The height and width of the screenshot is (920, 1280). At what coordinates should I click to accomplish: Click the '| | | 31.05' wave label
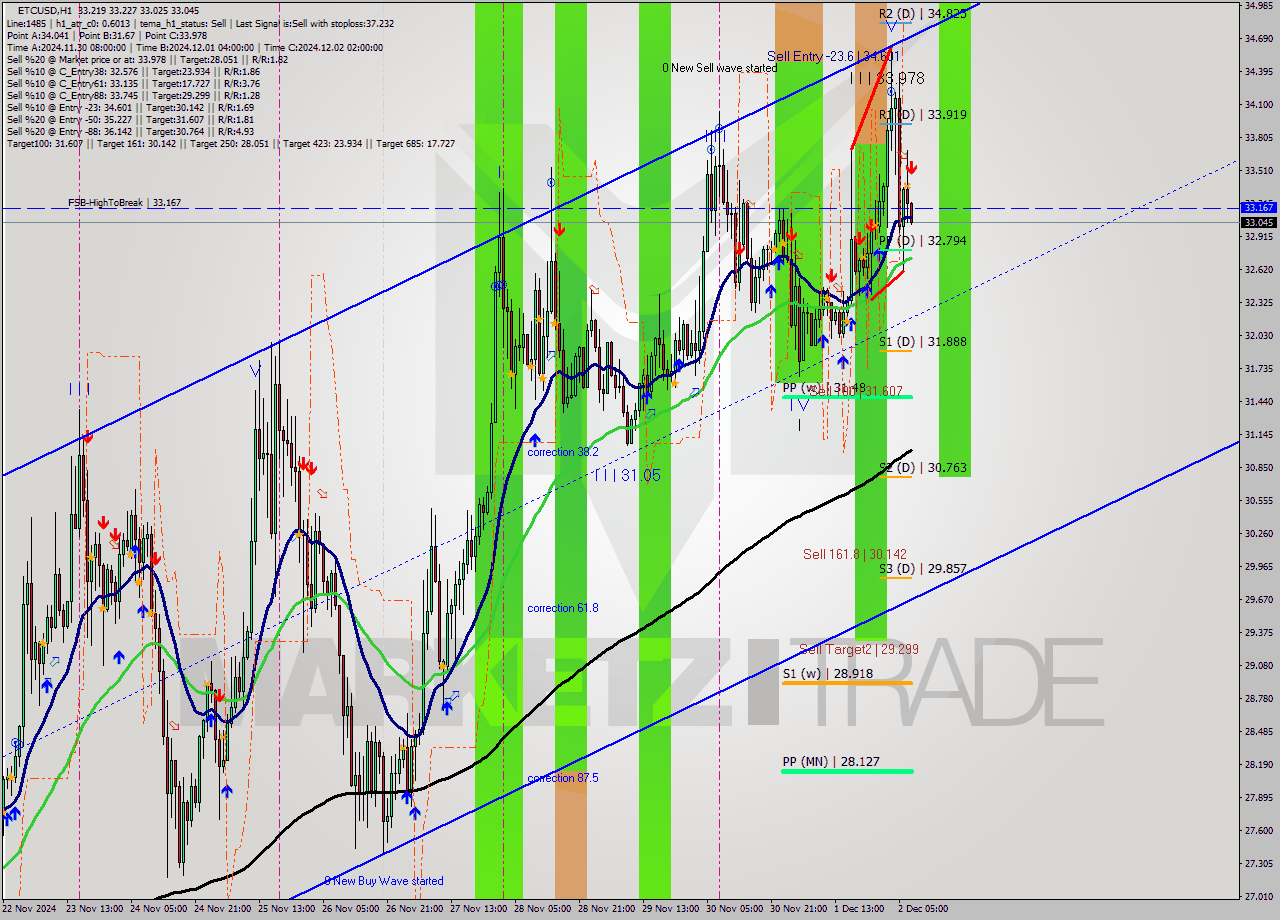pyautogui.click(x=626, y=476)
